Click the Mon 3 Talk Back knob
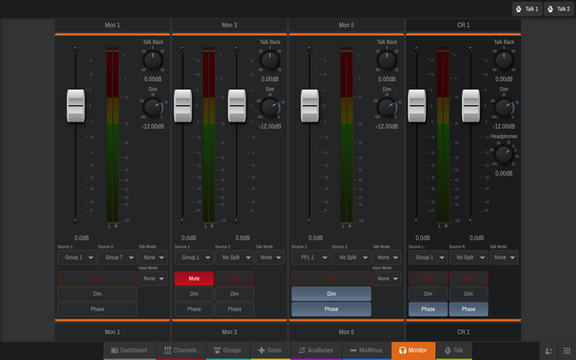The image size is (576, 360). coord(270,60)
